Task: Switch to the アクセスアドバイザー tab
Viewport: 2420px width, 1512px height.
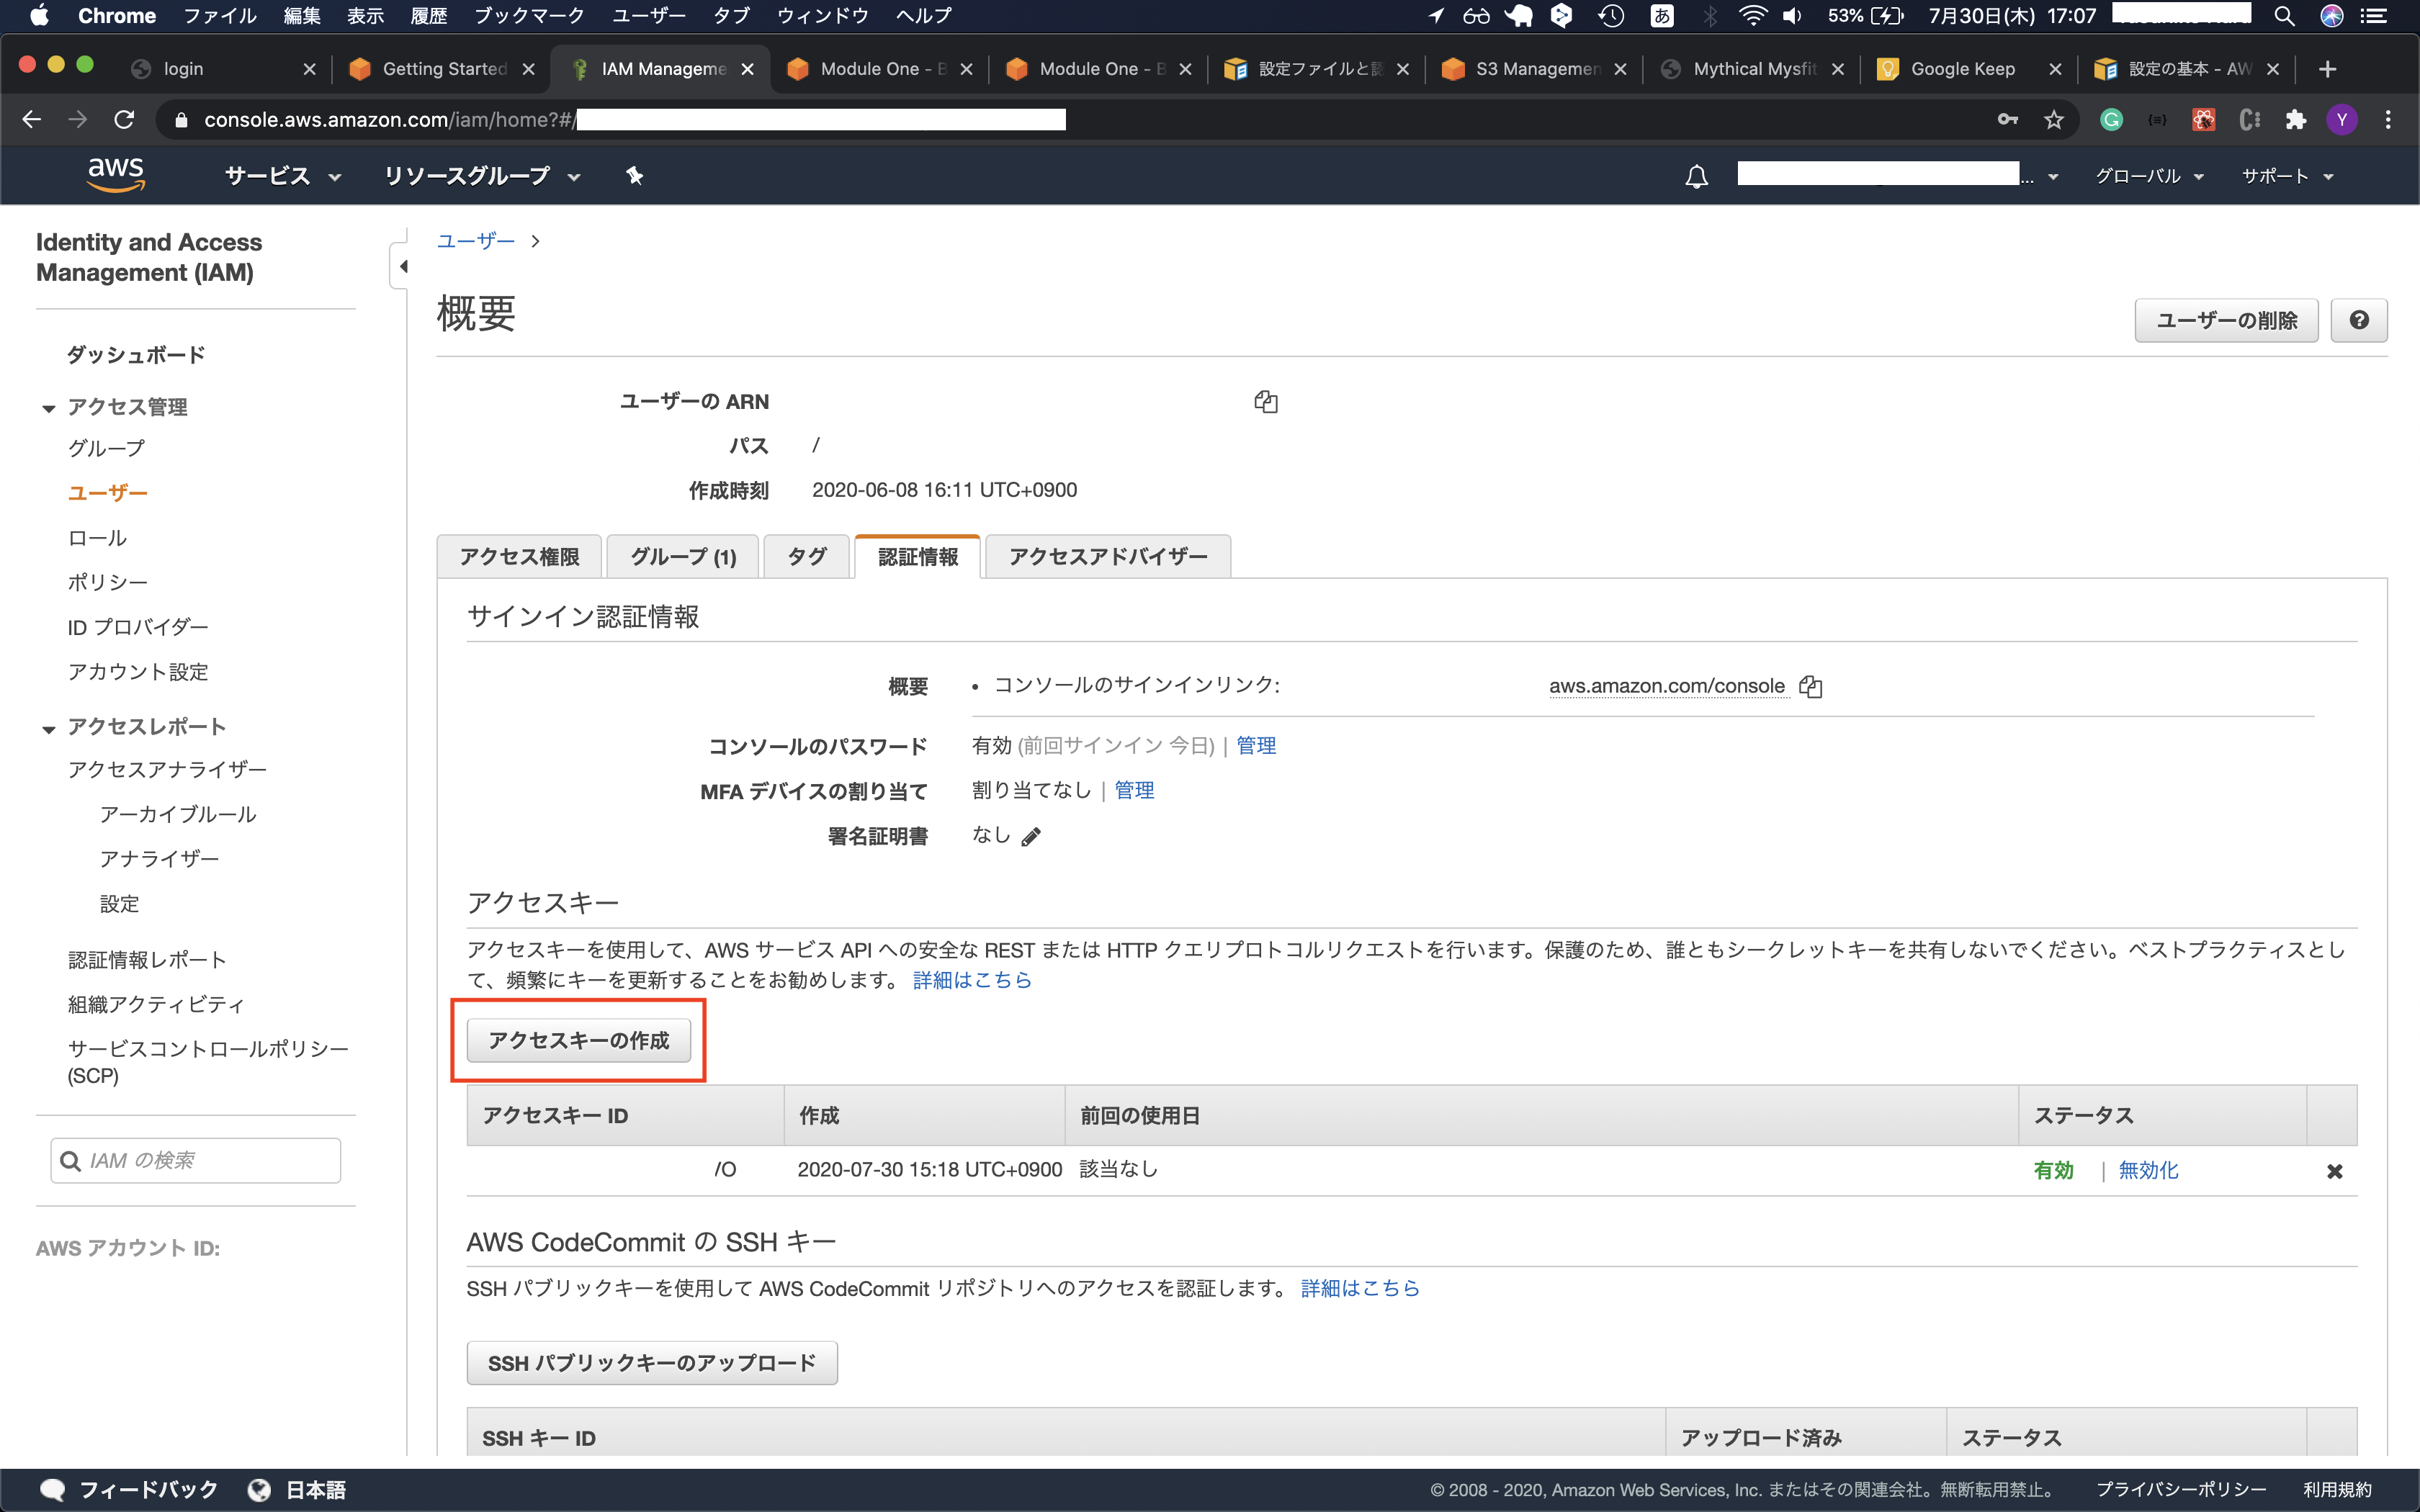Action: [1108, 556]
